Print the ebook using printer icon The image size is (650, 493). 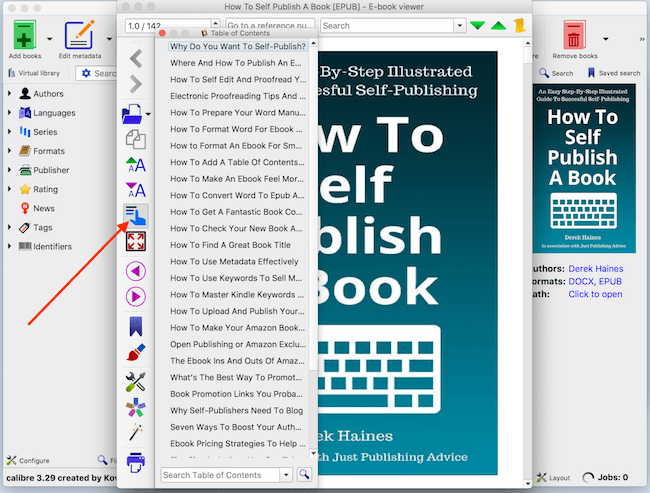(135, 461)
